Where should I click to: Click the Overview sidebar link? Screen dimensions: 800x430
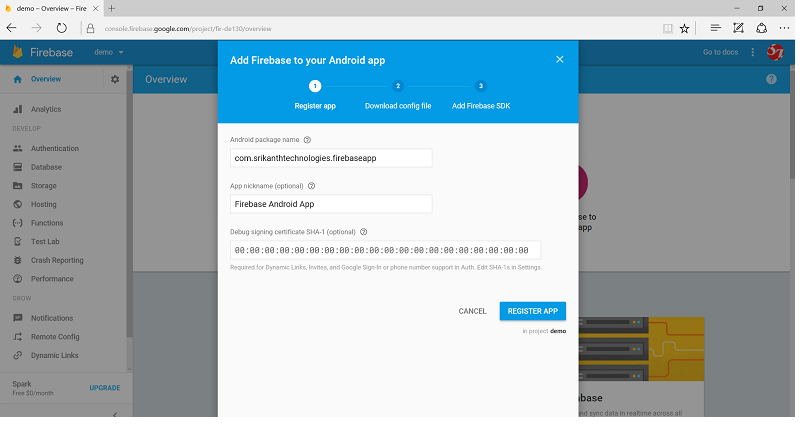click(46, 79)
